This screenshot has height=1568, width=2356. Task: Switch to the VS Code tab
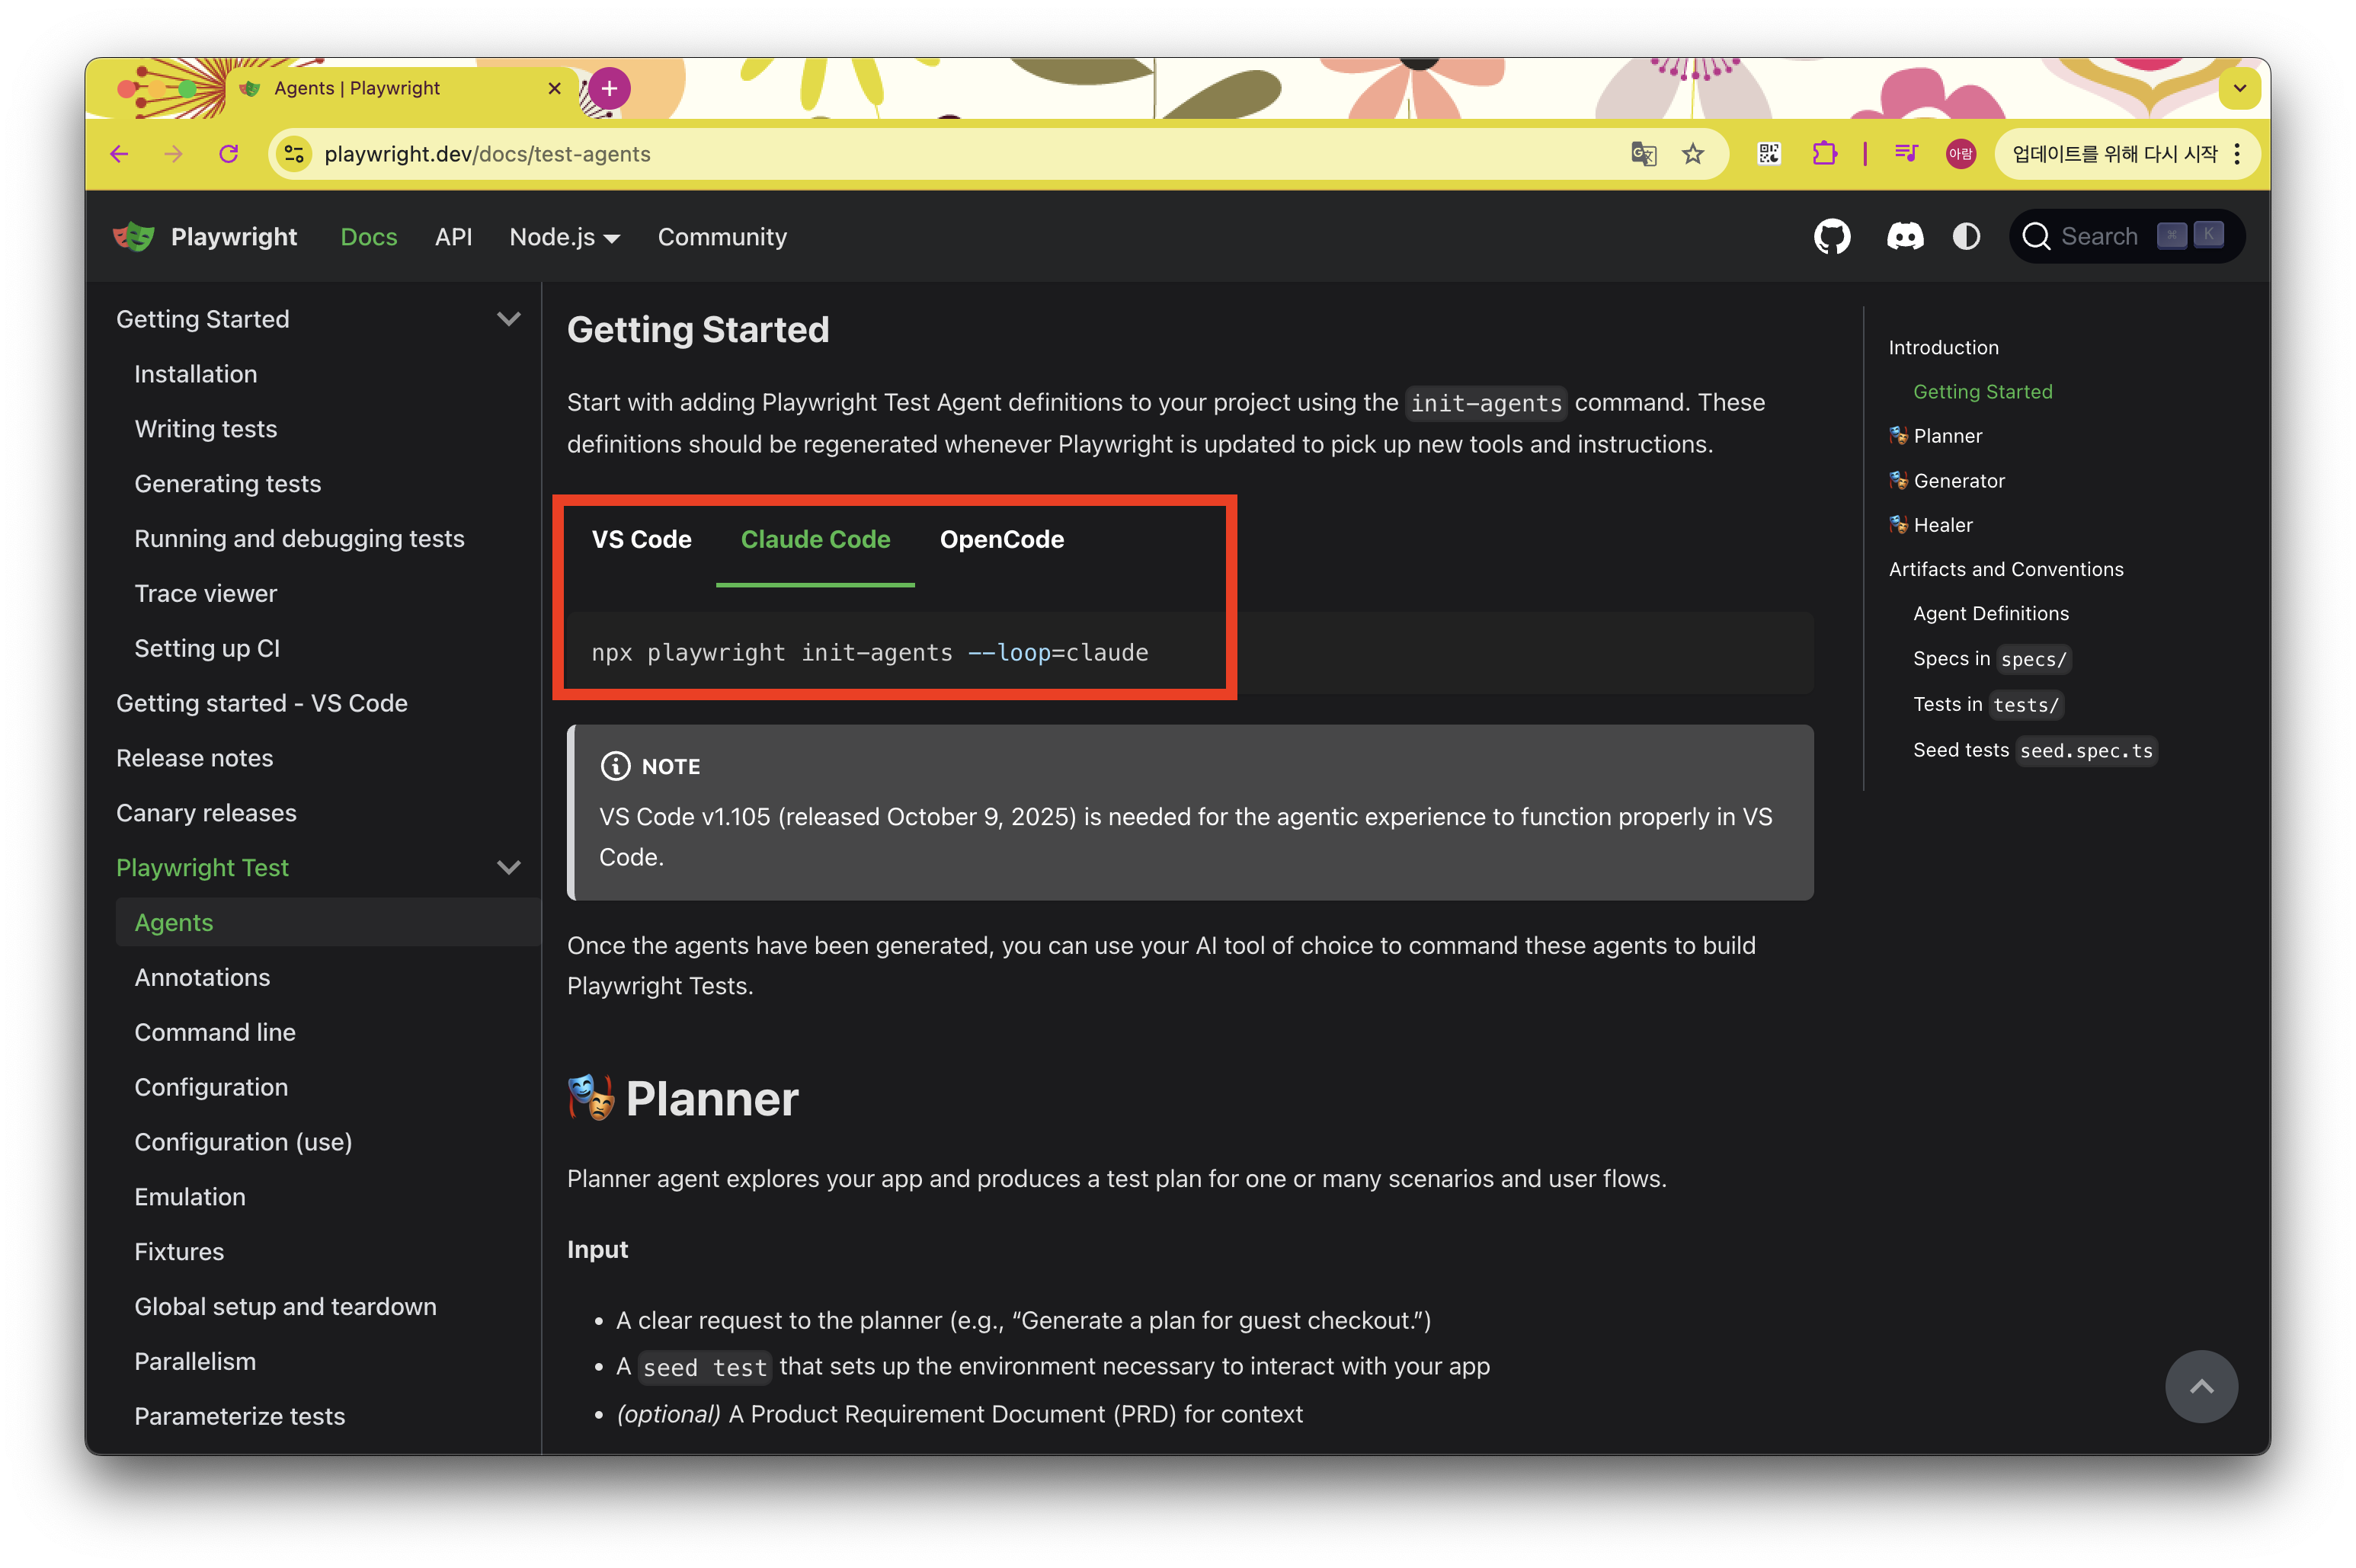pyautogui.click(x=641, y=540)
